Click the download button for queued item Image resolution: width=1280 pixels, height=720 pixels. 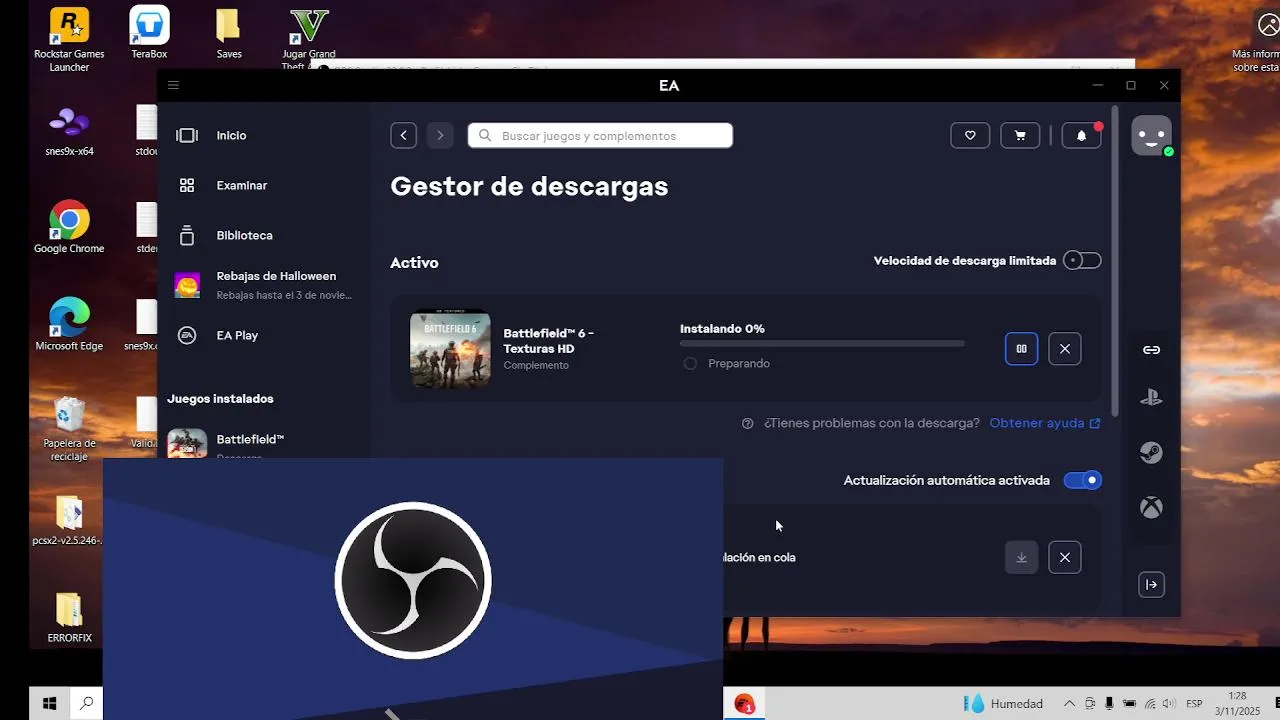click(x=1021, y=557)
